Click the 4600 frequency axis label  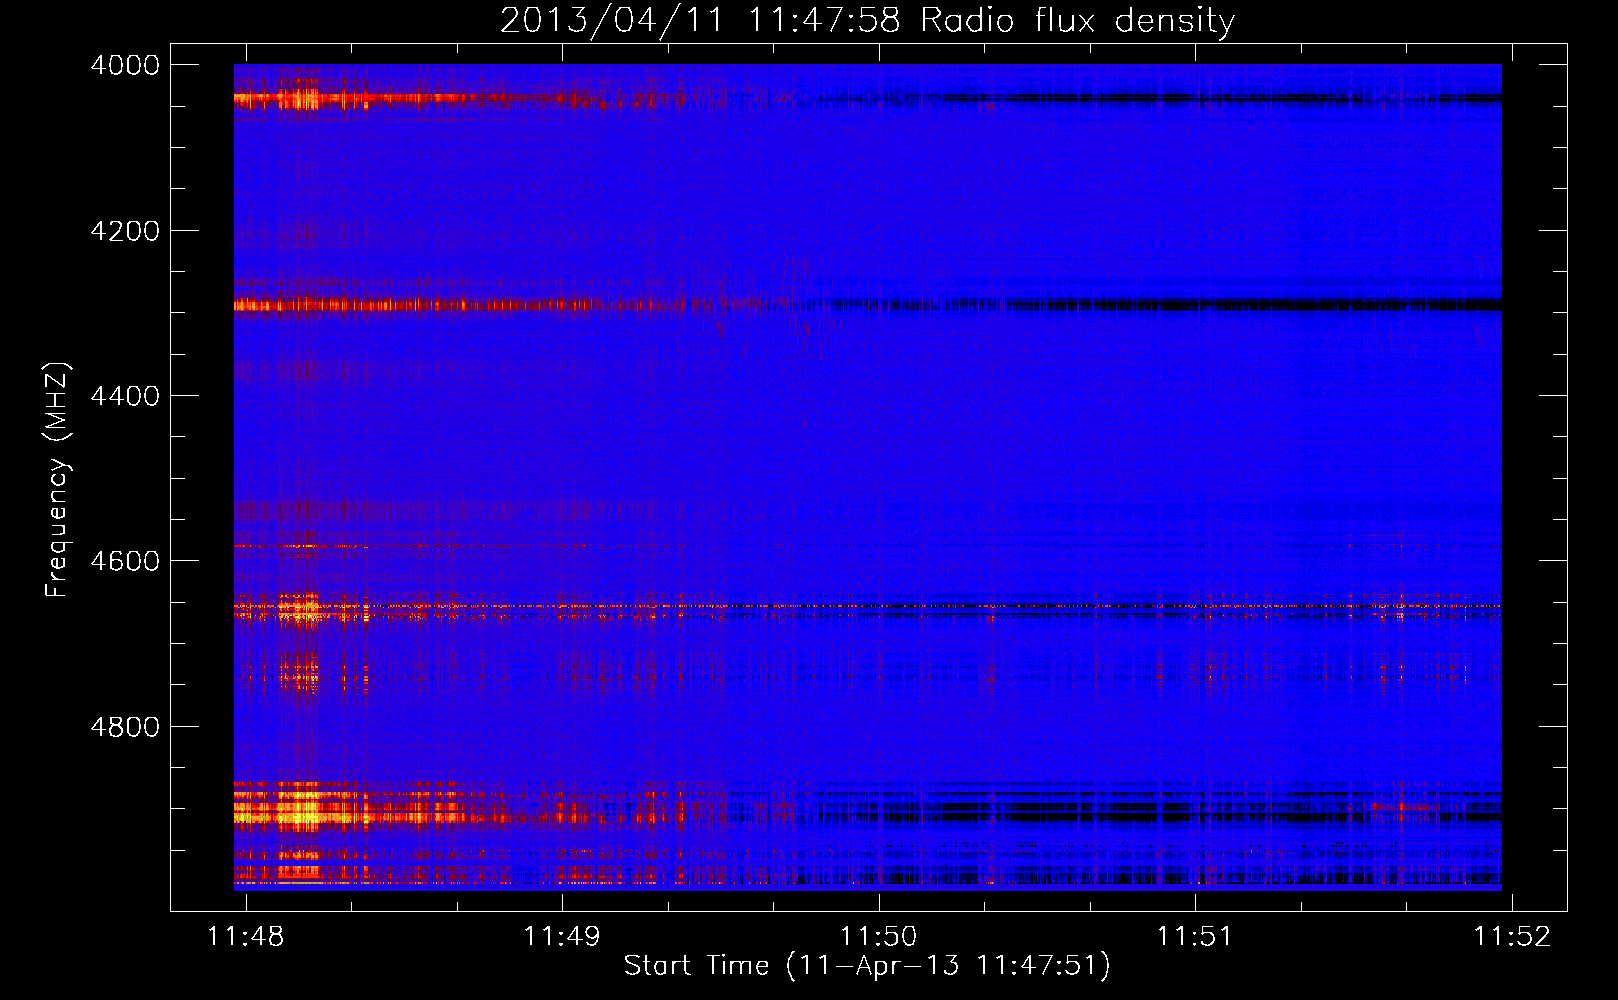click(x=125, y=561)
